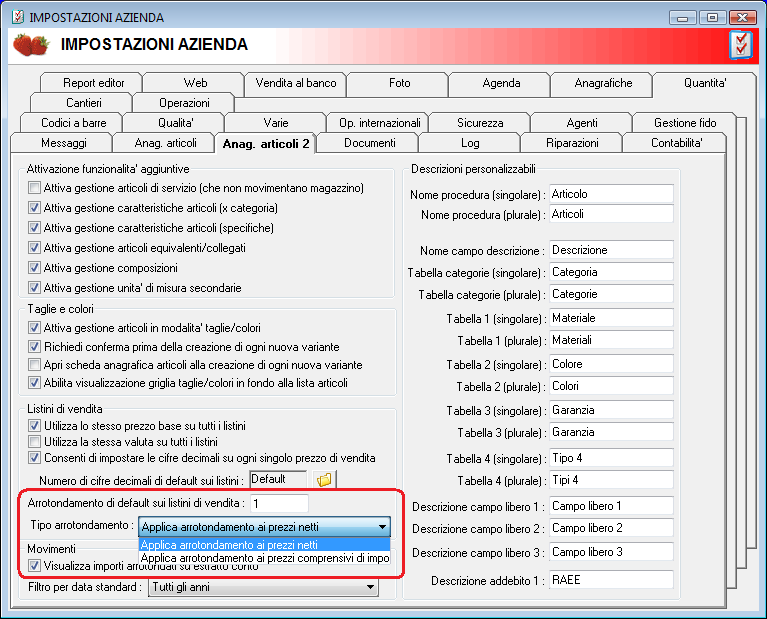Screen dimensions: 767x619
Task: Toggle caratteristiche articoli (specifiche) checkbox
Action: (x=34, y=228)
